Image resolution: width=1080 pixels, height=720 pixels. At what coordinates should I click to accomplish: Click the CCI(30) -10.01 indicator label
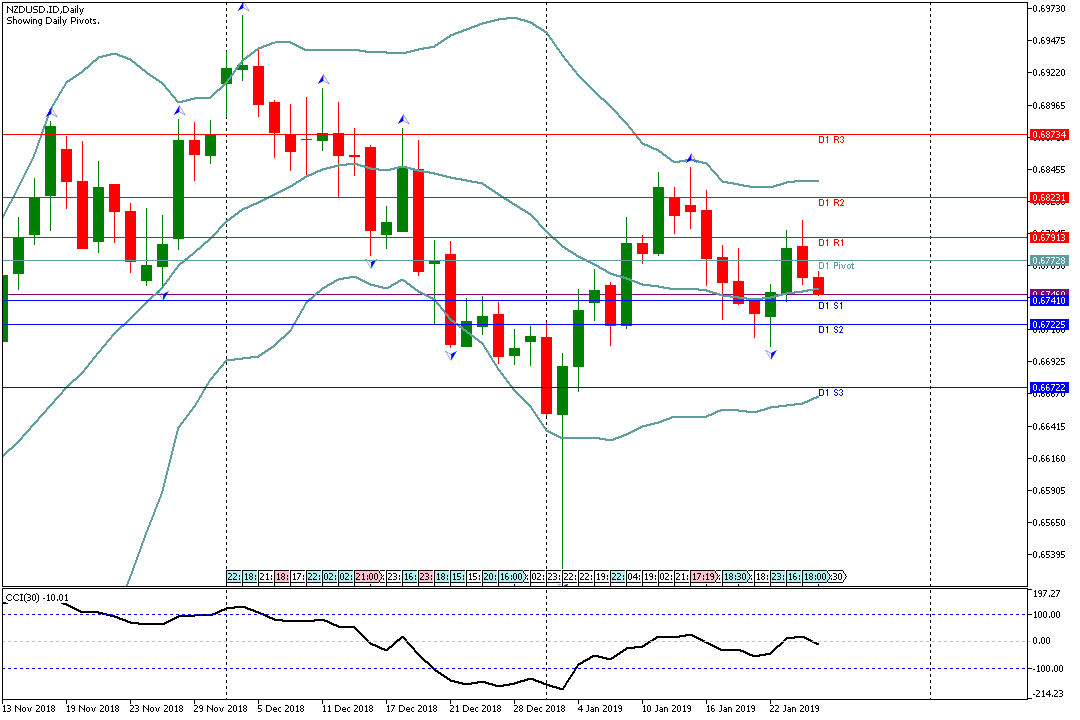[x=37, y=597]
